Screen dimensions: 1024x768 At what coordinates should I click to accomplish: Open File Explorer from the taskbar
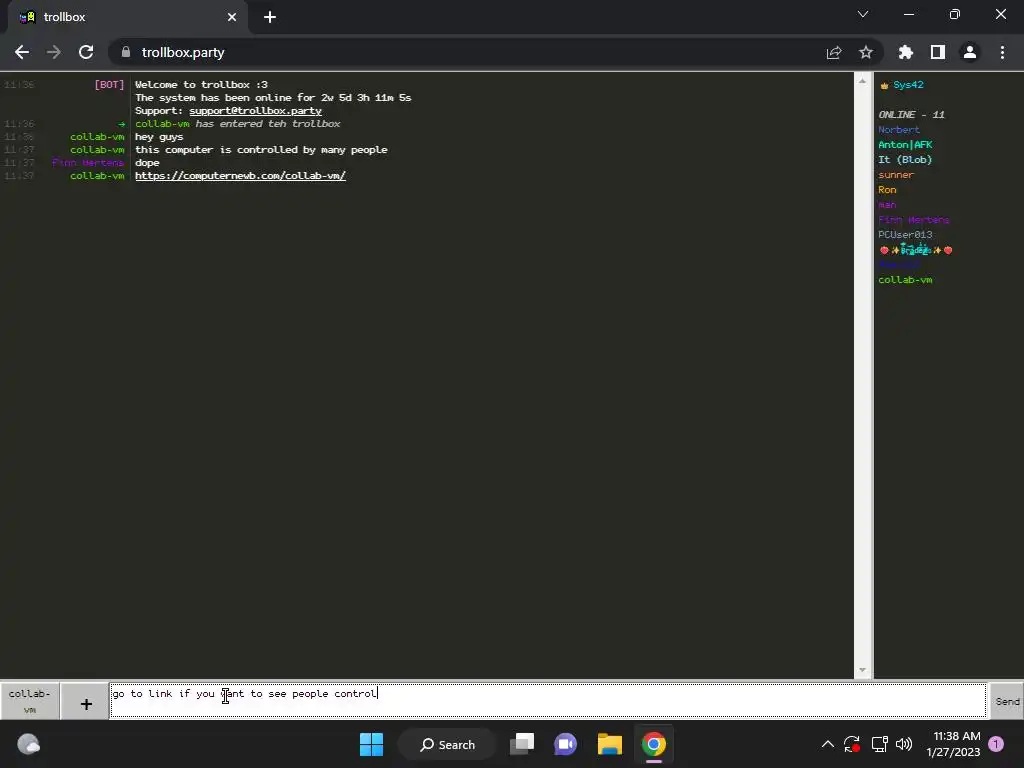[609, 744]
